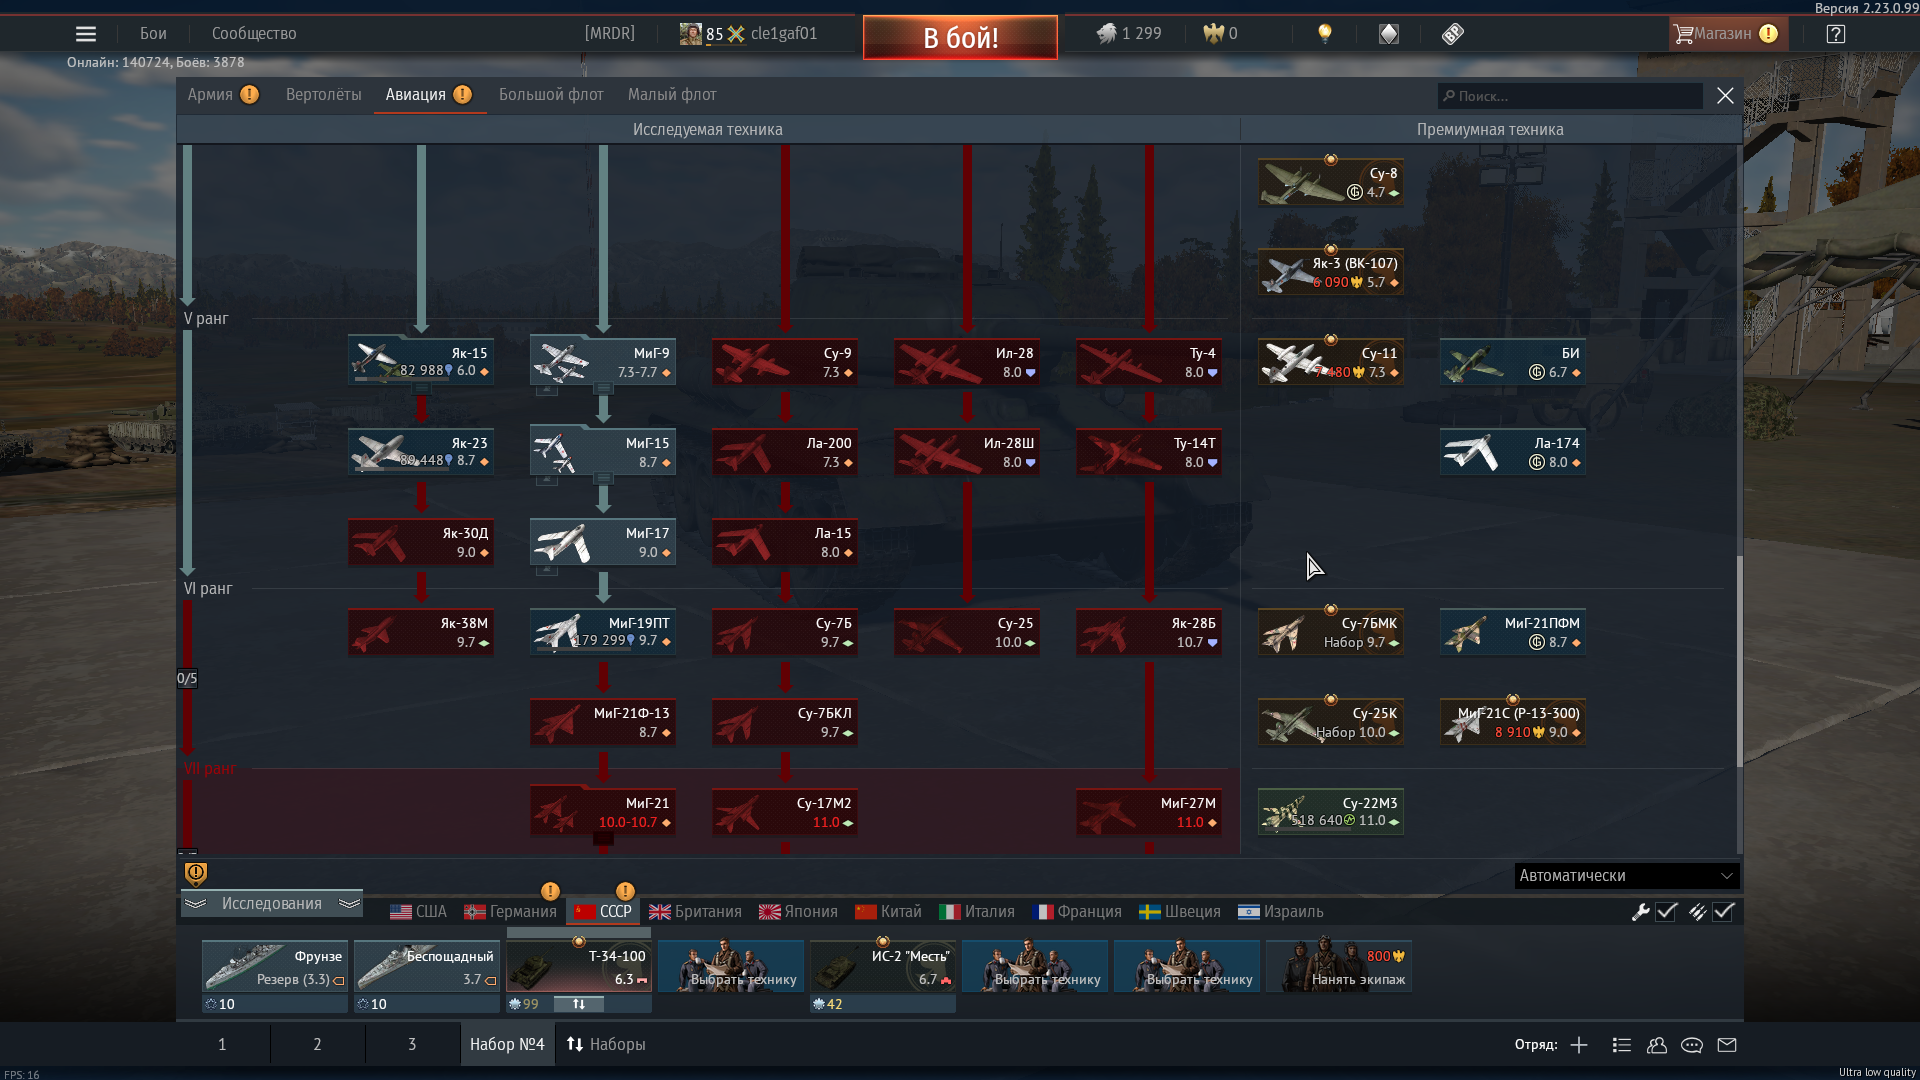
Task: Expand the МиГ-15 group folder
Action: (x=603, y=478)
